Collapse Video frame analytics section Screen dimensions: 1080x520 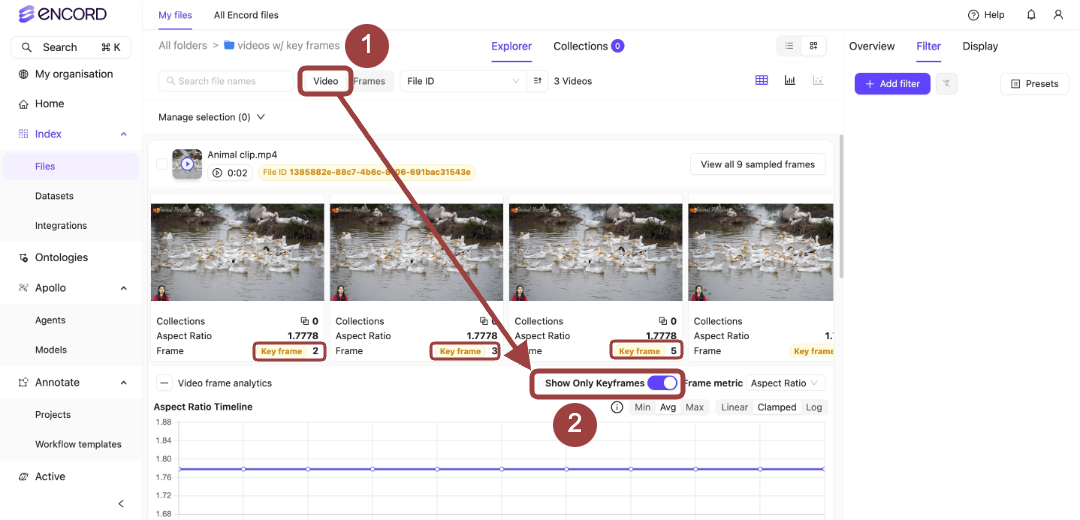[165, 383]
